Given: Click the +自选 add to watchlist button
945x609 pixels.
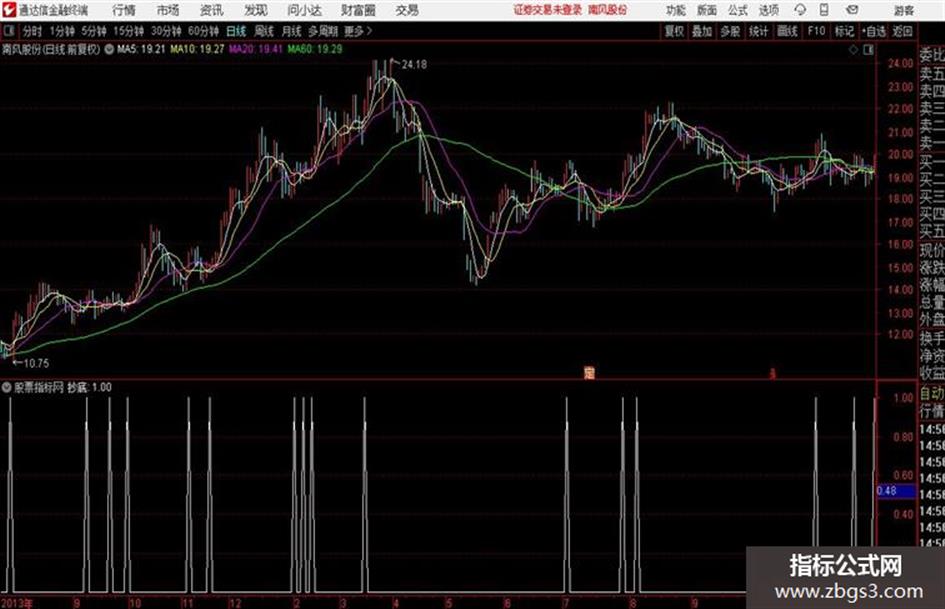Looking at the screenshot, I should click(874, 31).
